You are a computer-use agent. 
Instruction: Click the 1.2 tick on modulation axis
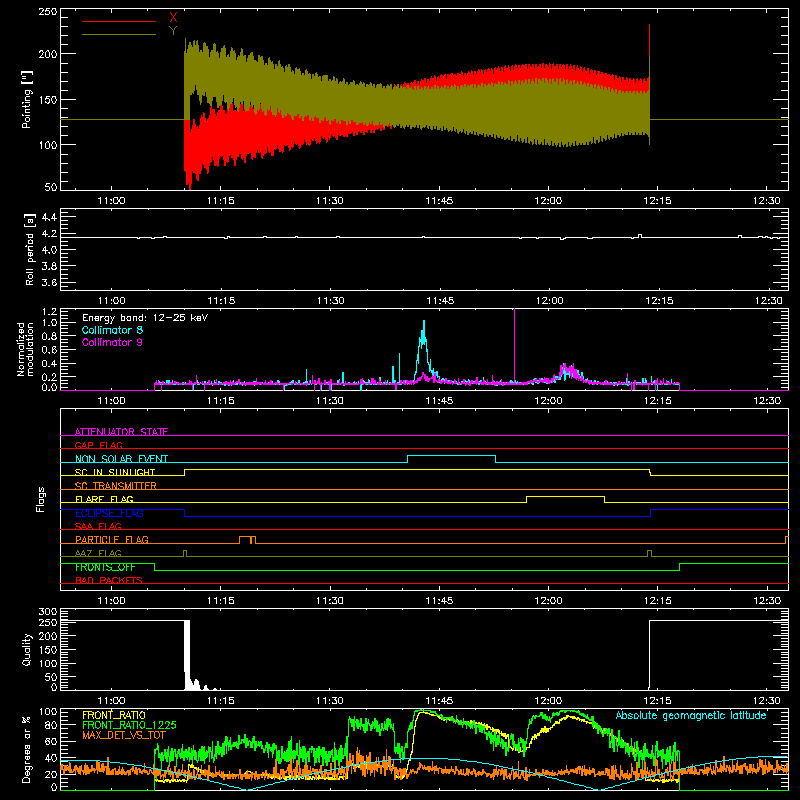(x=49, y=312)
